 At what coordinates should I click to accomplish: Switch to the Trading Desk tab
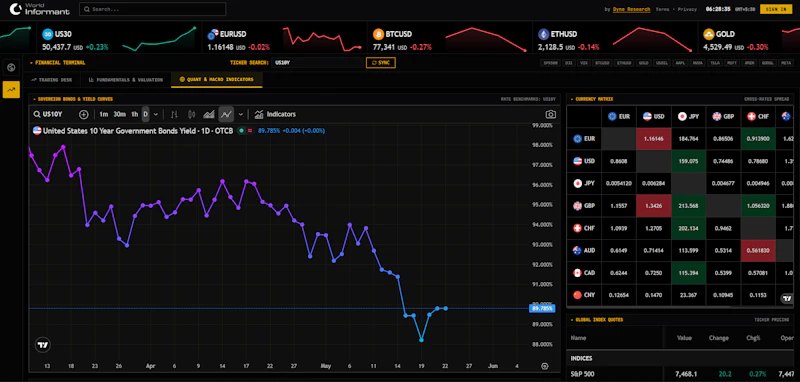(x=52, y=80)
